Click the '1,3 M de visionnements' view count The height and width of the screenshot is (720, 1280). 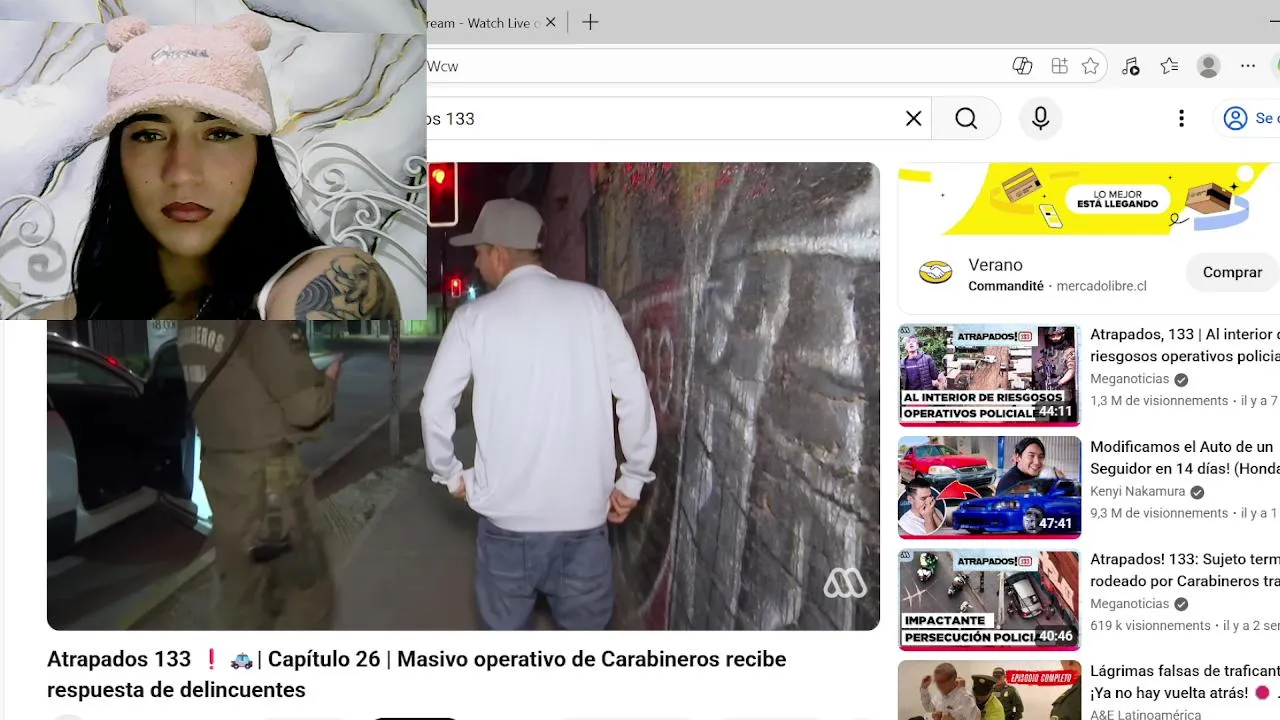coord(1159,401)
